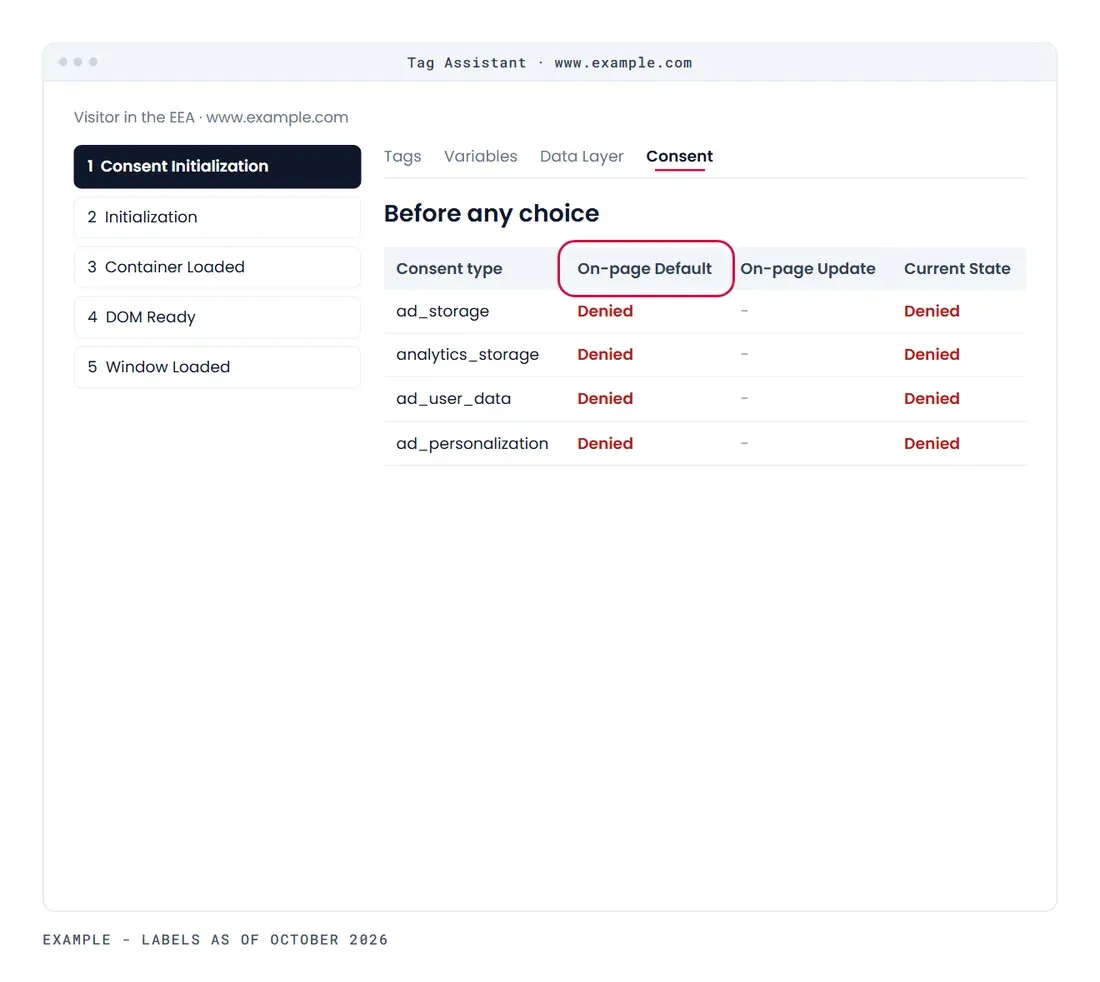Click the Before any choice heading
The height and width of the screenshot is (982, 1100).
(491, 213)
